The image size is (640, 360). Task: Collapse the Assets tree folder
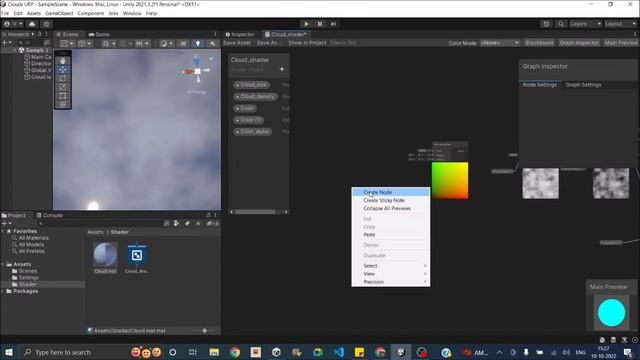3,264
